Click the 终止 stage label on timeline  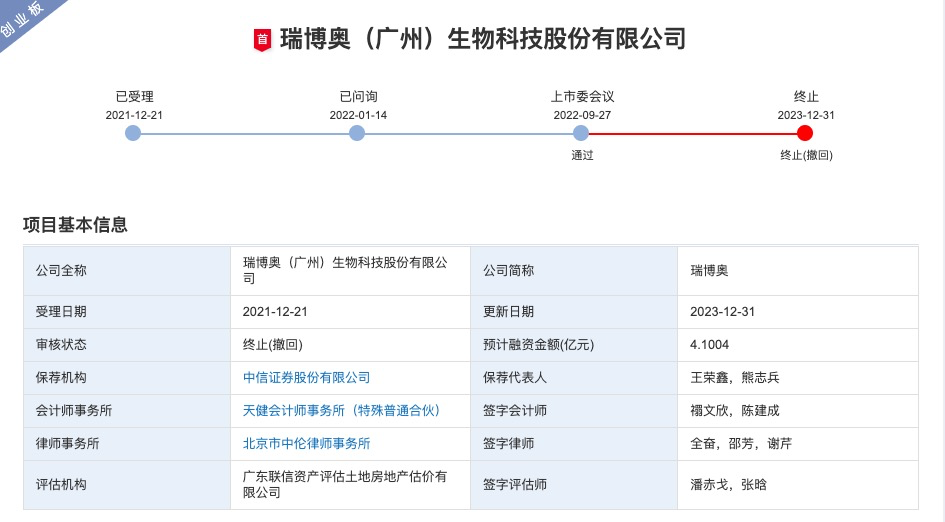click(x=806, y=96)
